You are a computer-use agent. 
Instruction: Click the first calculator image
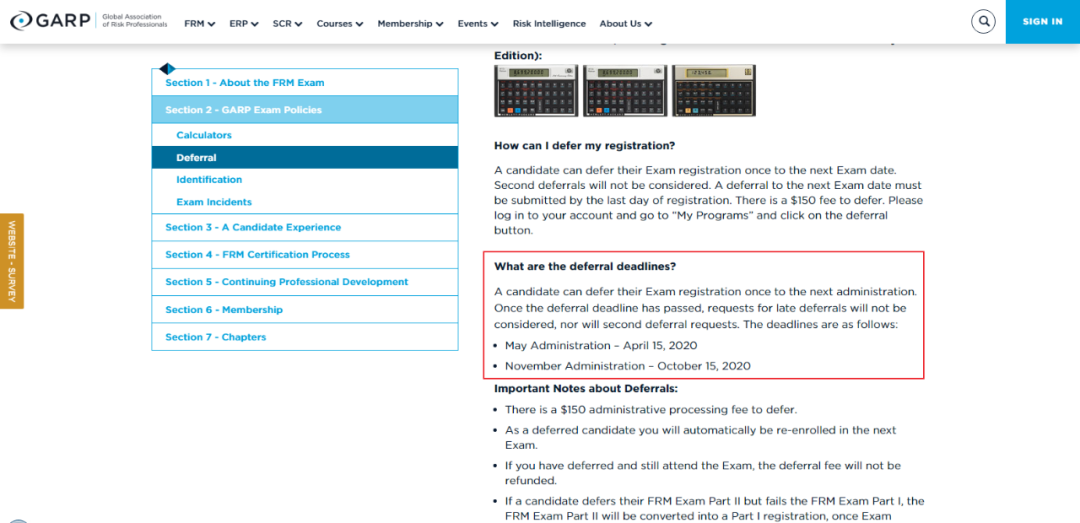point(535,91)
